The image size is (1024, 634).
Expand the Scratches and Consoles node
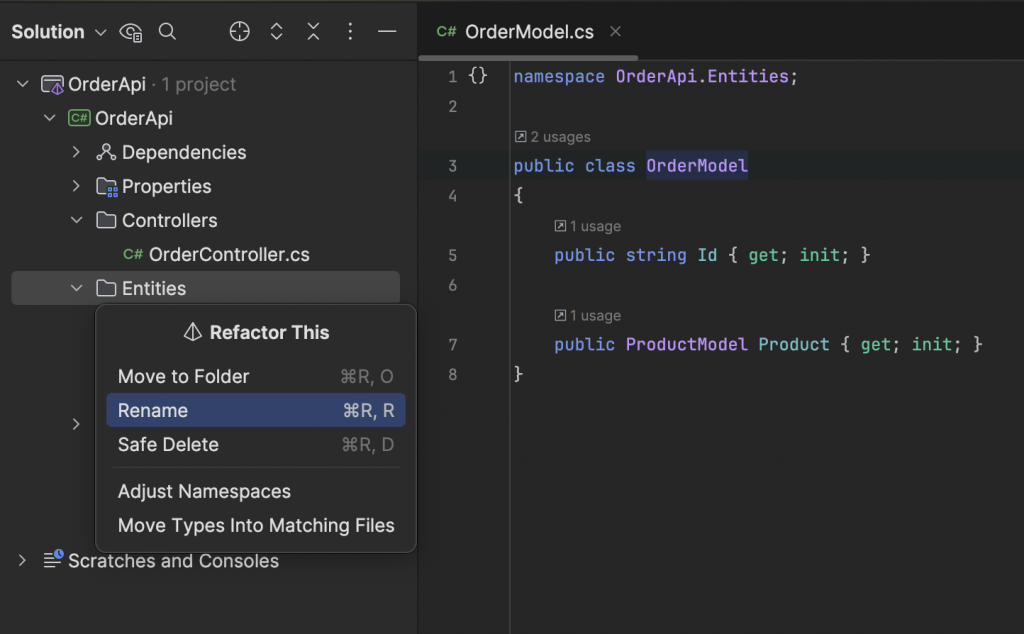22,561
